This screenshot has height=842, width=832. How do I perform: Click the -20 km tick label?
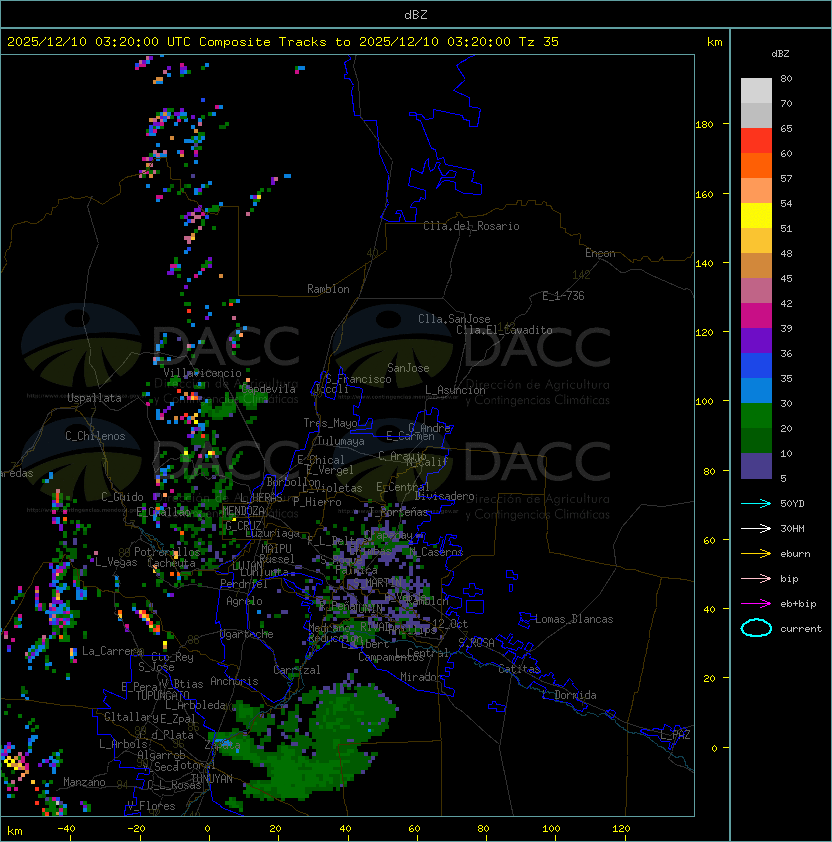(x=136, y=829)
